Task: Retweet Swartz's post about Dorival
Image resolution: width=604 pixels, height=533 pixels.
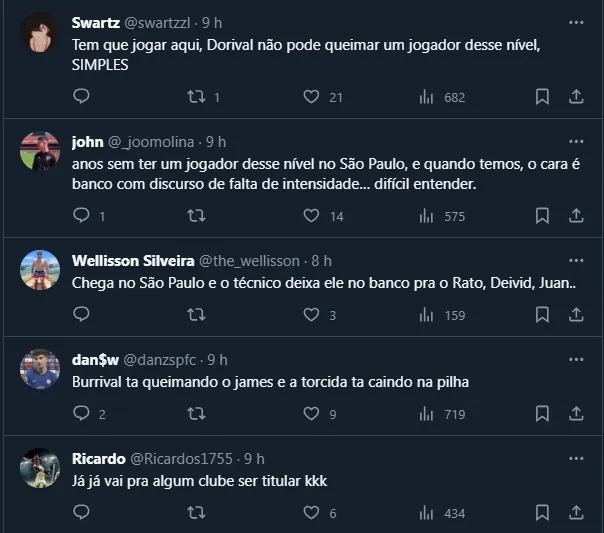Action: [197, 97]
